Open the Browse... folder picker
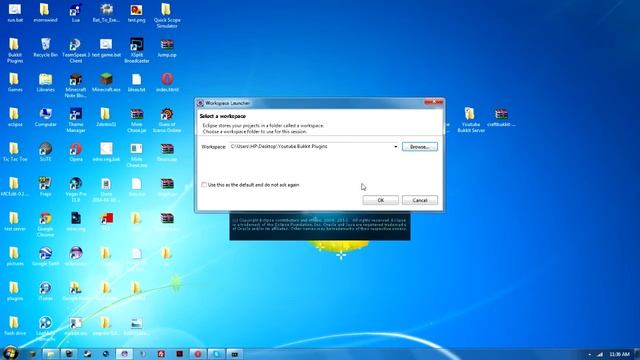The image size is (640, 360). coord(420,147)
